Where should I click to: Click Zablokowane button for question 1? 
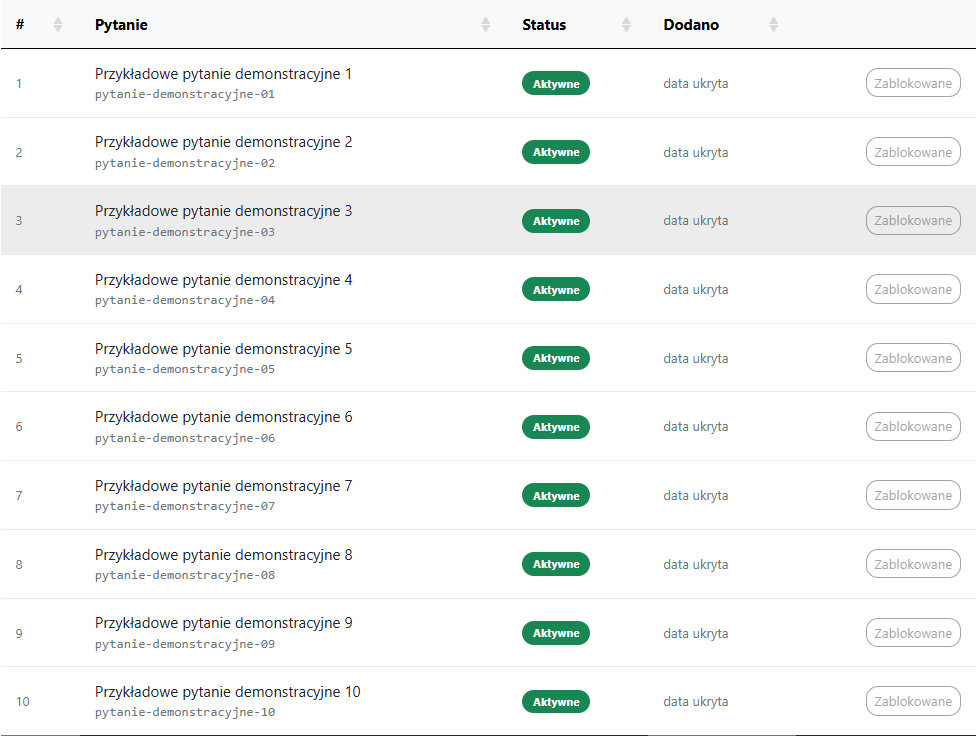913,83
